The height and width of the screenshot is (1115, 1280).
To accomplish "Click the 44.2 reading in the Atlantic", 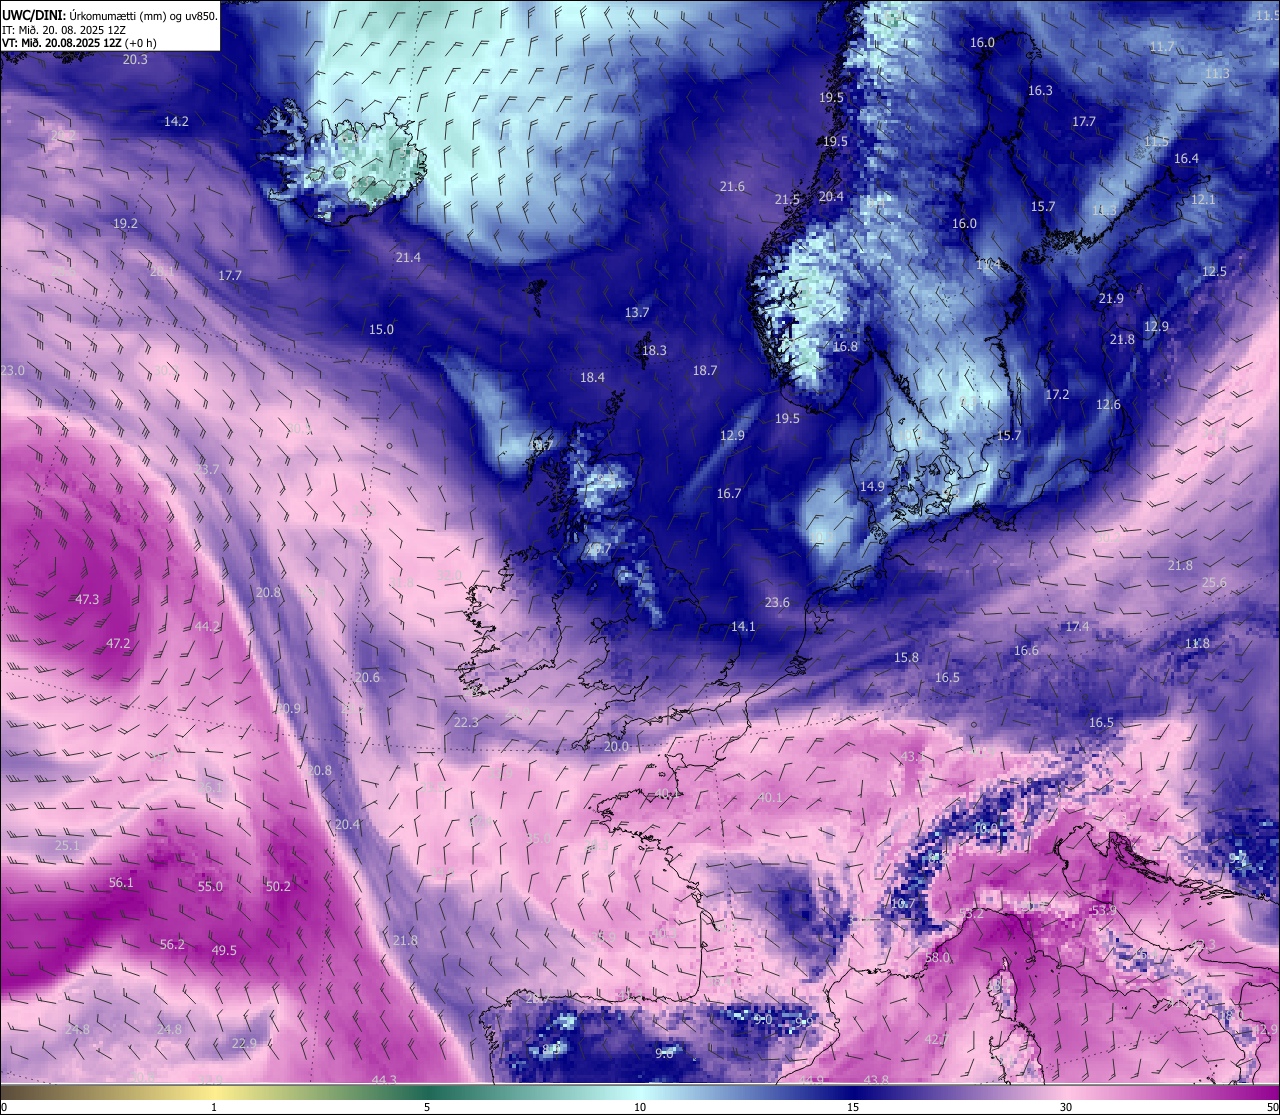I will click(x=207, y=627).
